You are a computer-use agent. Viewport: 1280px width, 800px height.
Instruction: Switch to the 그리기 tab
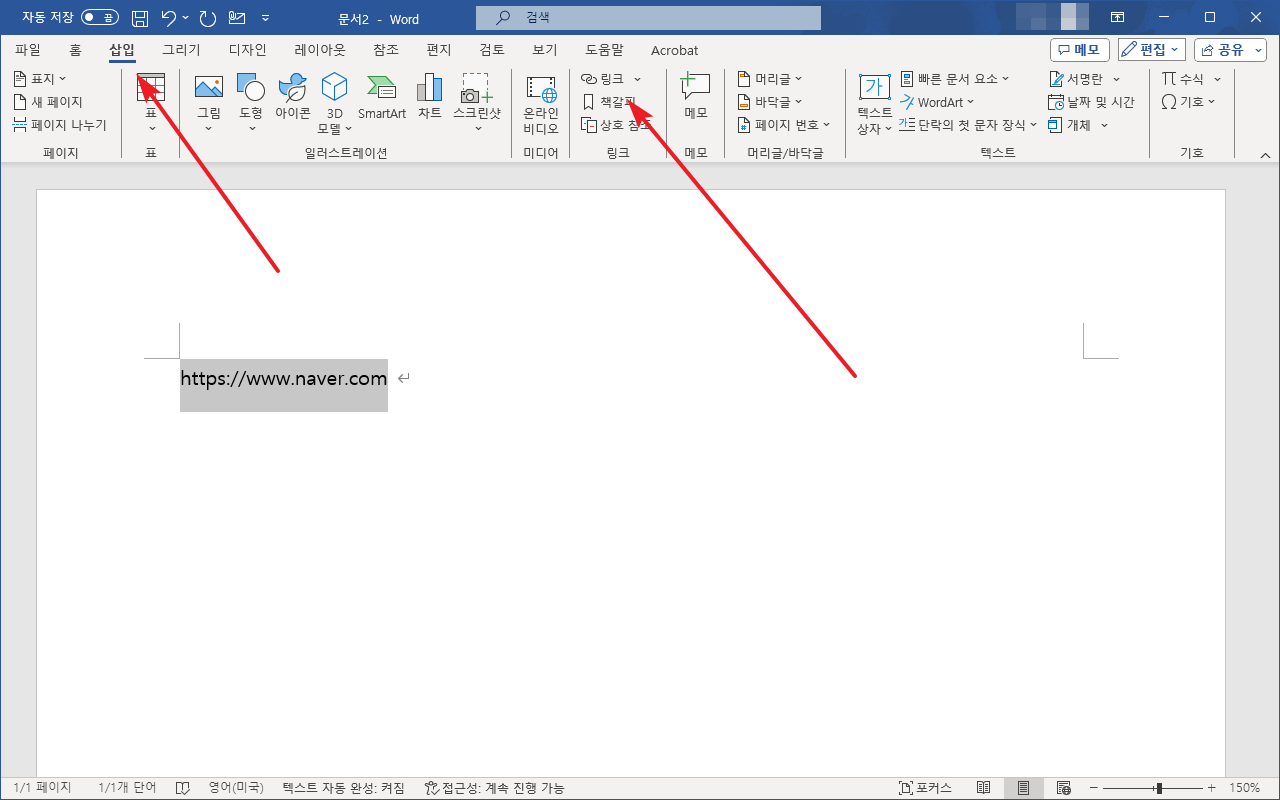[x=181, y=50]
